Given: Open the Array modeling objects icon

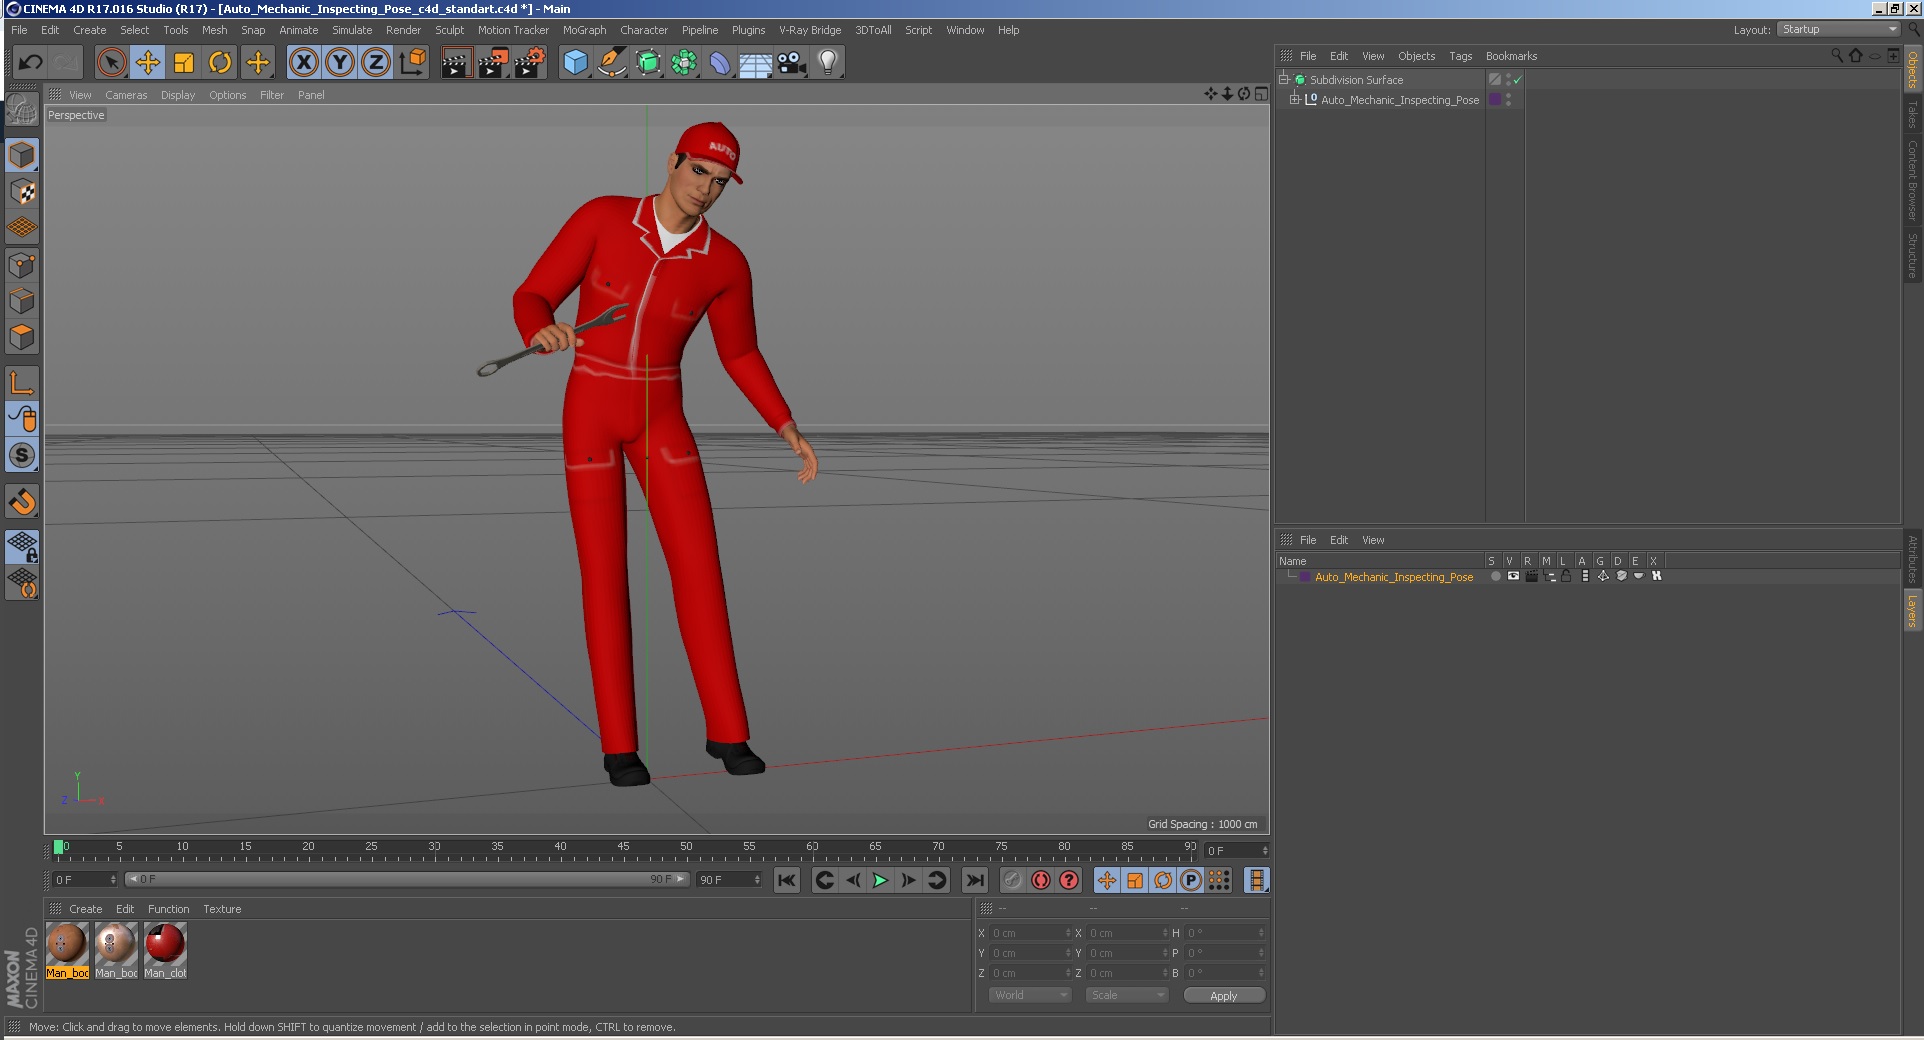Looking at the screenshot, I should pos(684,63).
